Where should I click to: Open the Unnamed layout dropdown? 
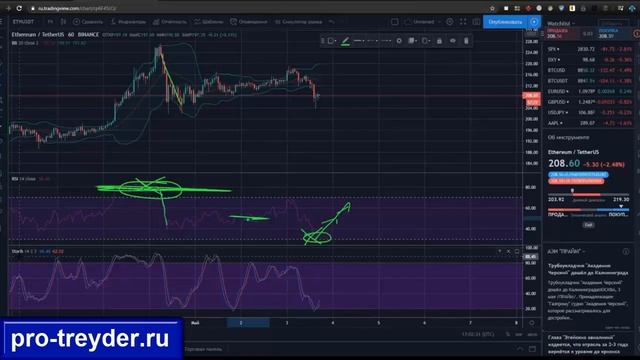(423, 22)
